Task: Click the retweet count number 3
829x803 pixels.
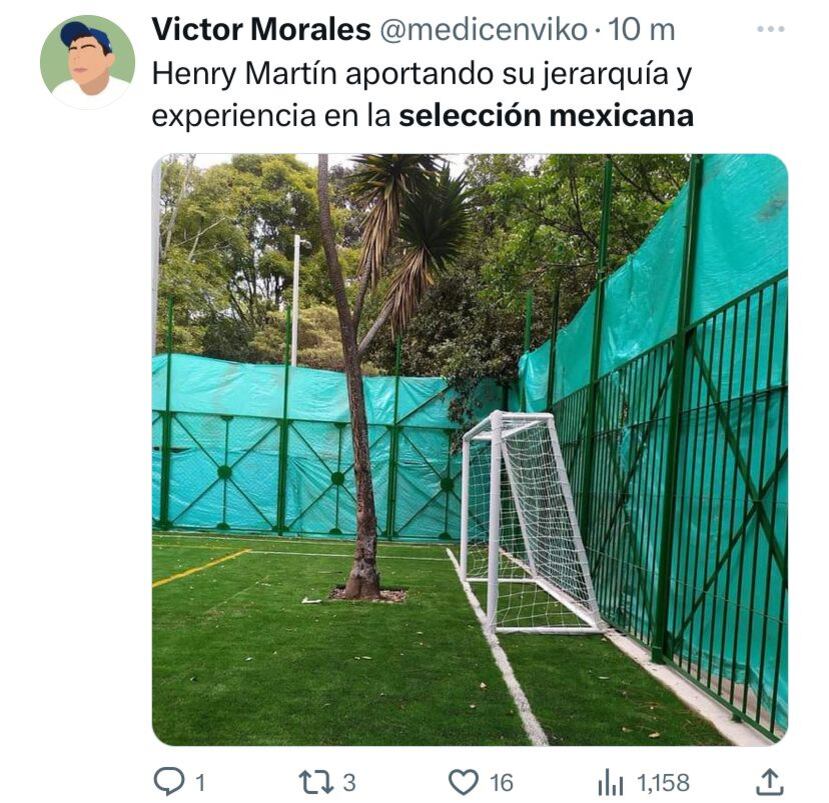Action: pos(349,782)
